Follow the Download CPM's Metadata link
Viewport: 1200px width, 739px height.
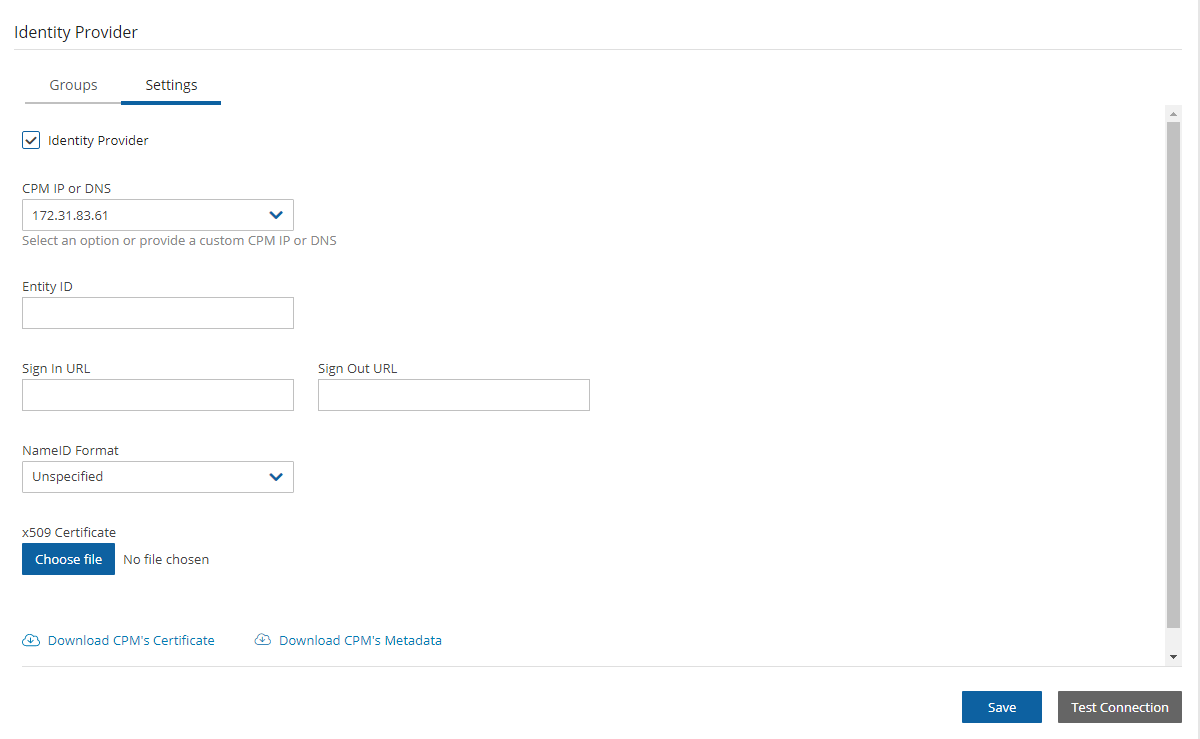point(360,640)
